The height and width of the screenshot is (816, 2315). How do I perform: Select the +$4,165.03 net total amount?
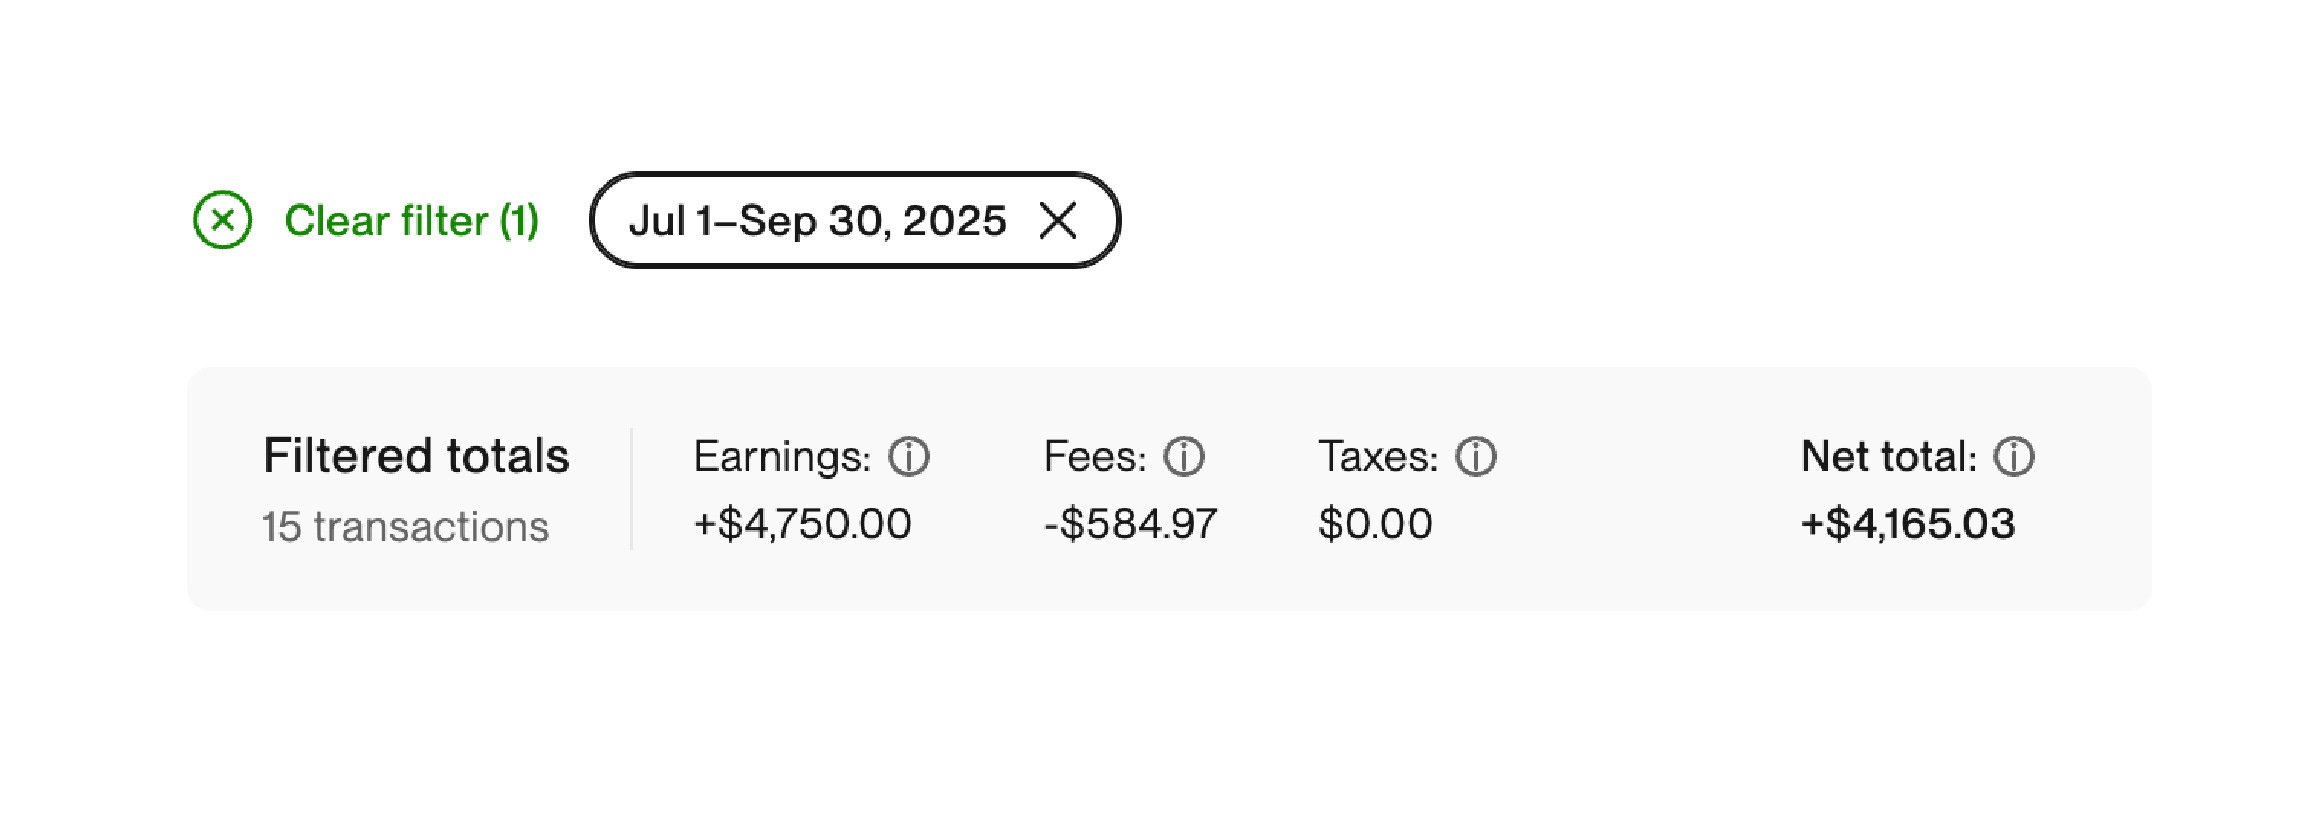click(x=1907, y=524)
